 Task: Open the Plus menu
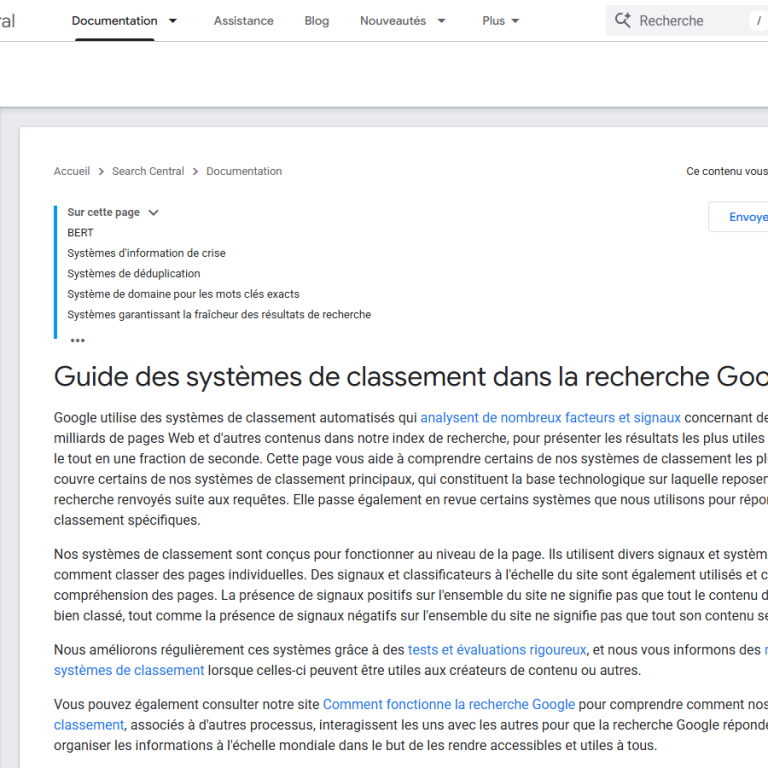coord(493,21)
